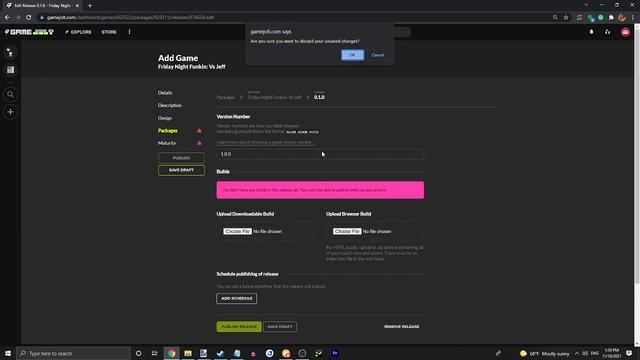Click the sidebar plus icon
640x360 pixels.
click(x=10, y=112)
